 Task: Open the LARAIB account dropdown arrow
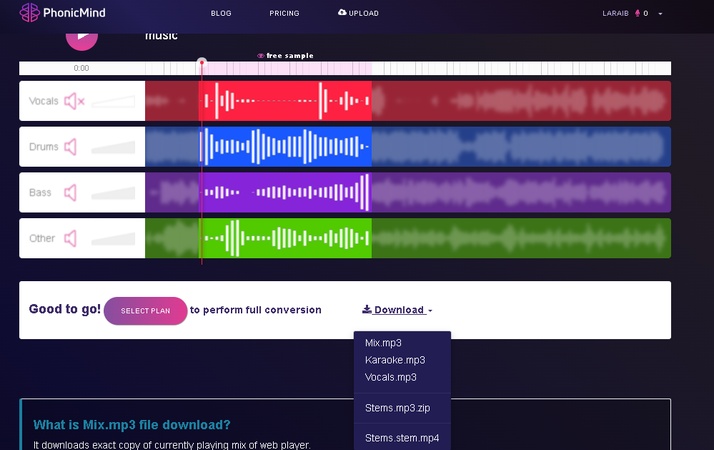point(660,14)
